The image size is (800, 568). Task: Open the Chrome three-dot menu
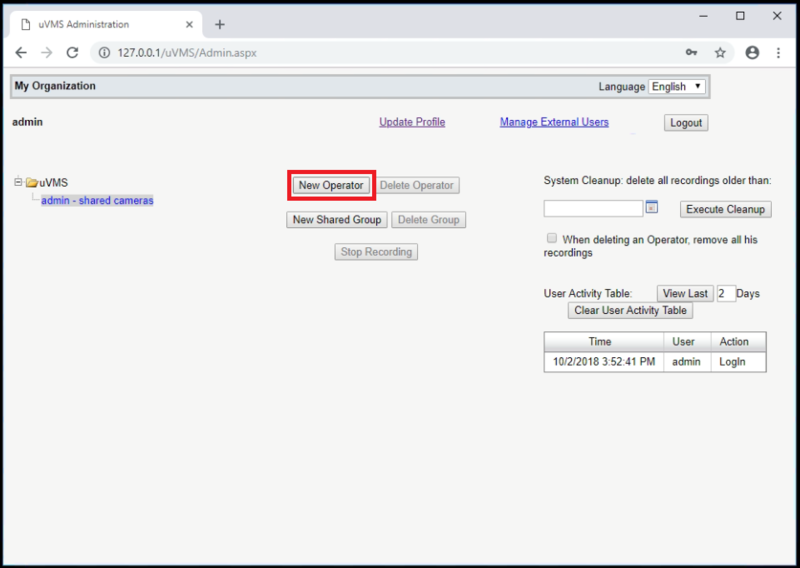[x=778, y=53]
